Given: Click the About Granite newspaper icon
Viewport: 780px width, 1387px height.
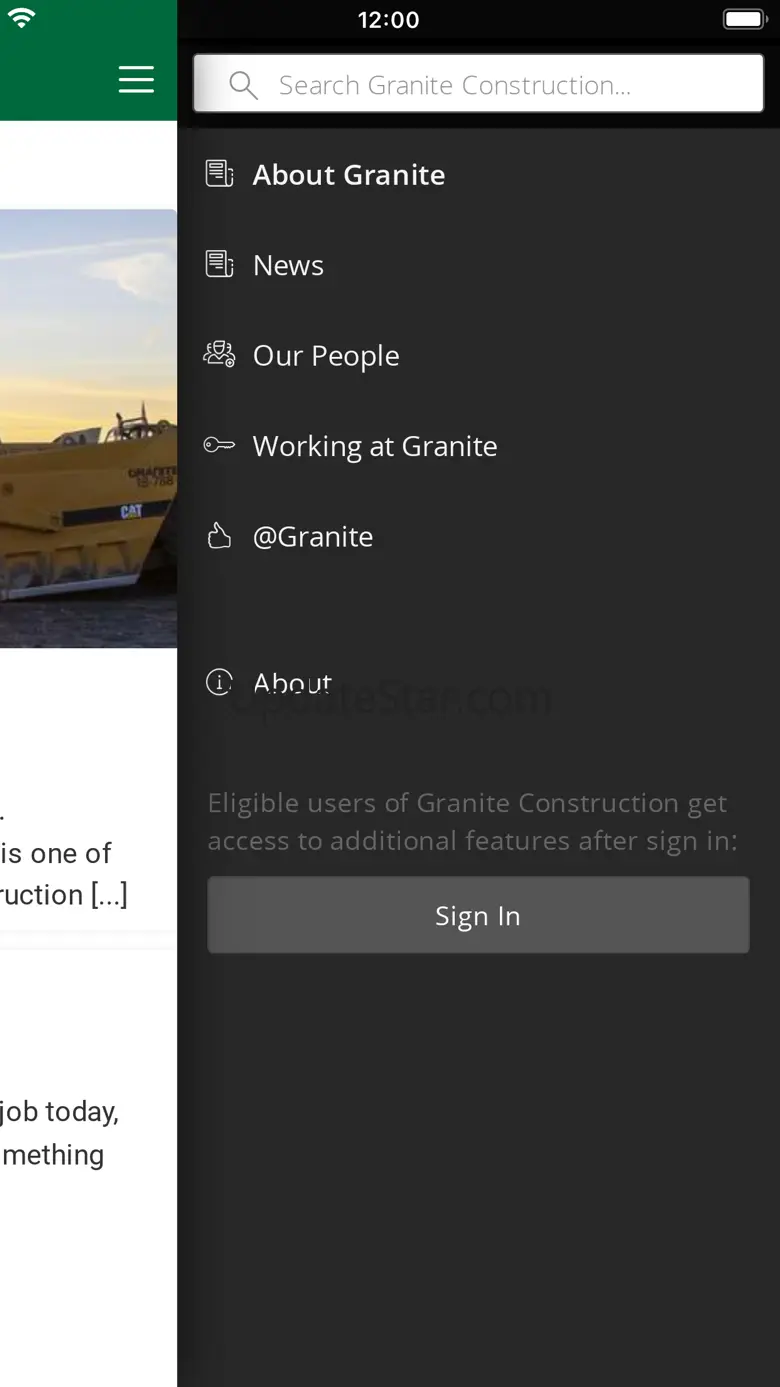Looking at the screenshot, I should click(x=220, y=174).
